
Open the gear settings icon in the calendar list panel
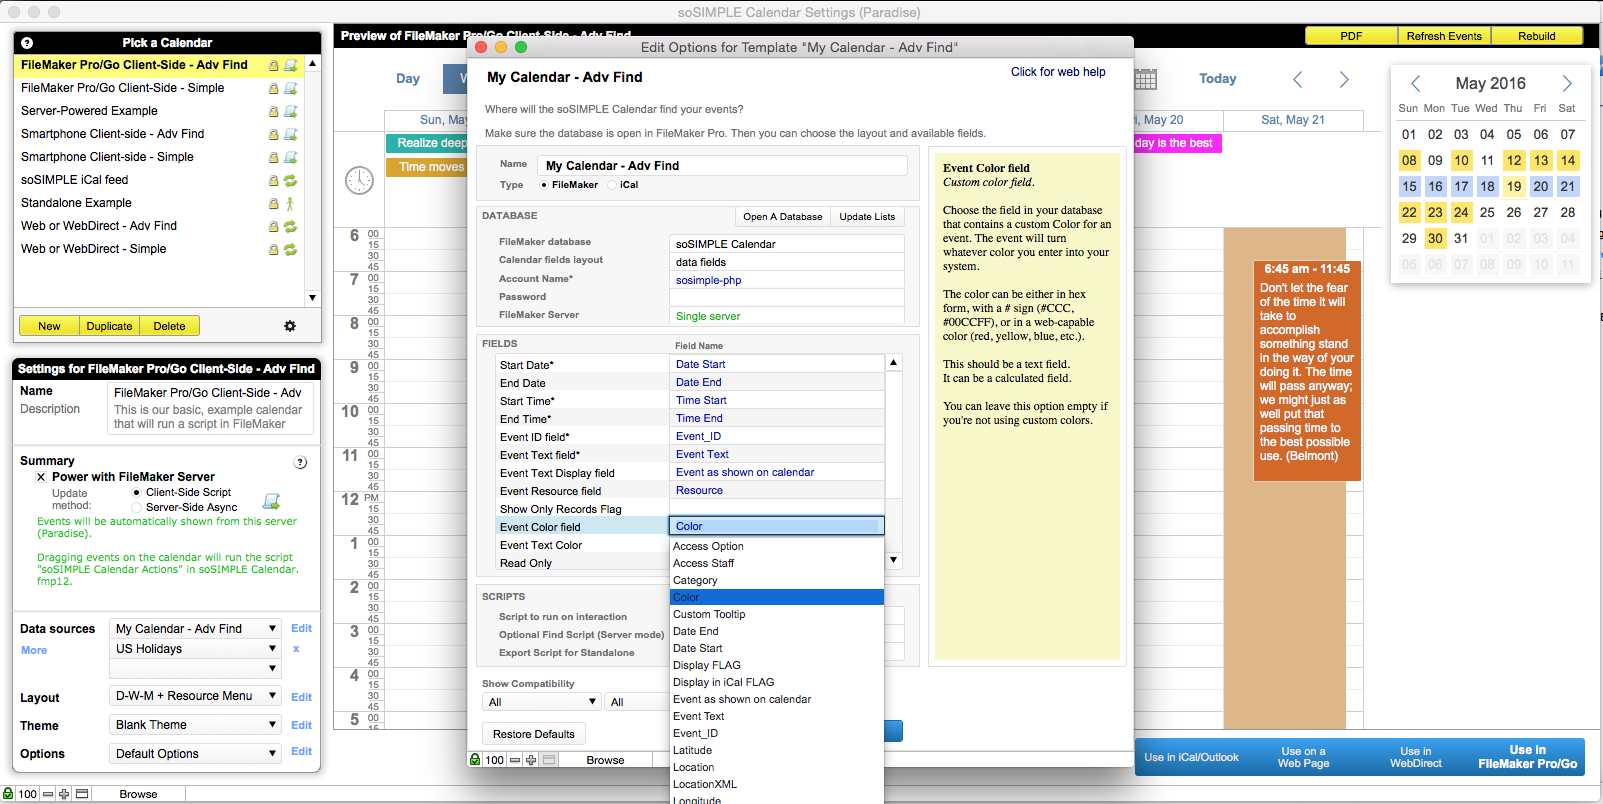290,326
